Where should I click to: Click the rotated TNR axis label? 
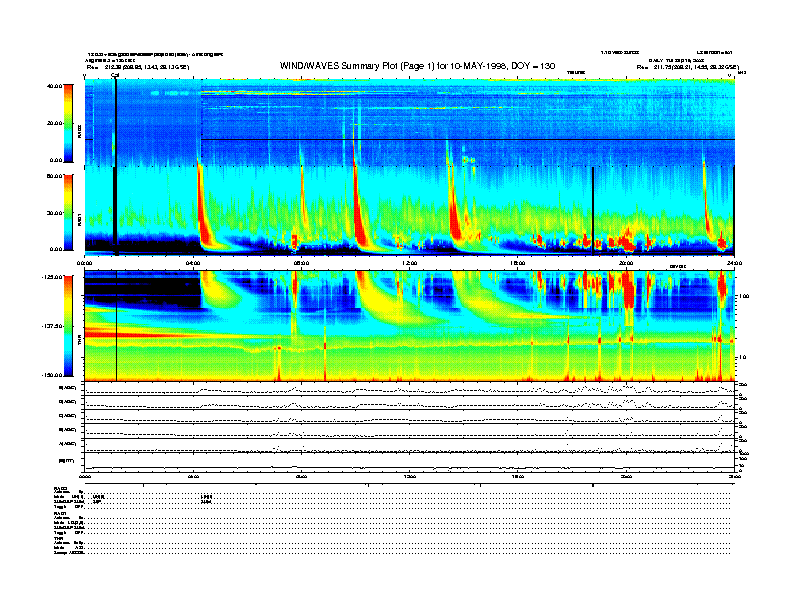click(x=79, y=341)
